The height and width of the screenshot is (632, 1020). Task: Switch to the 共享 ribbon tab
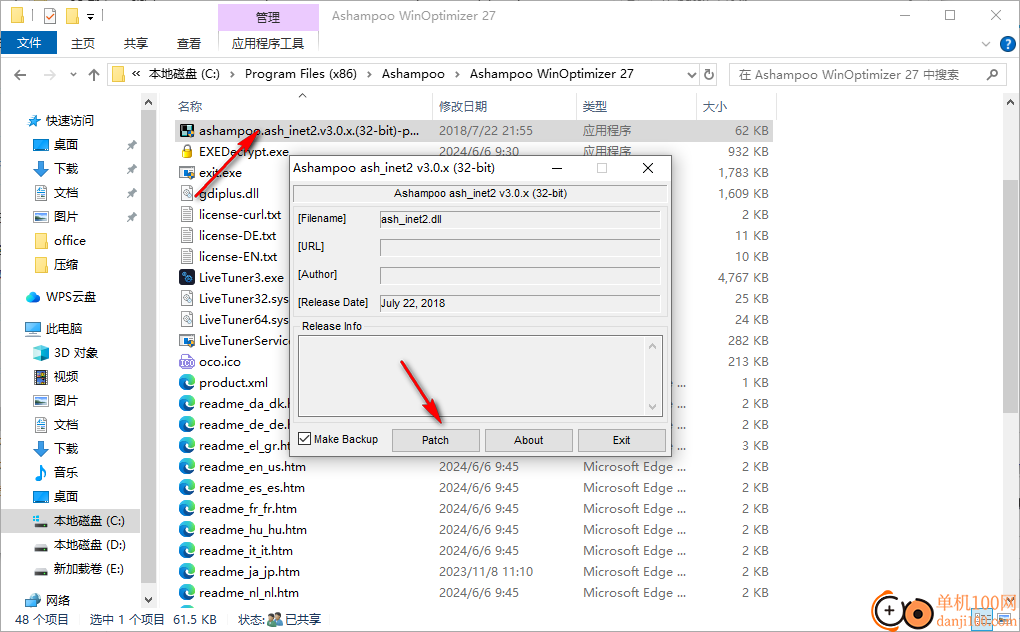coord(136,44)
